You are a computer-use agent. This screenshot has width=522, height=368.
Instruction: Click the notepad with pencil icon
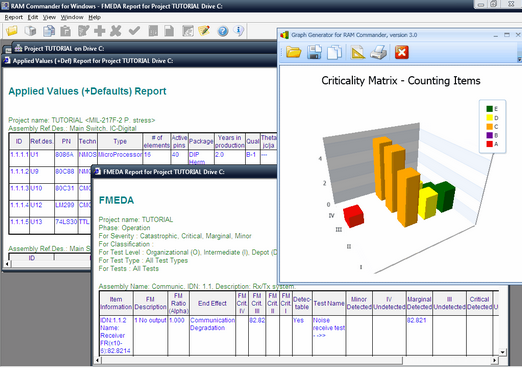(x=204, y=31)
